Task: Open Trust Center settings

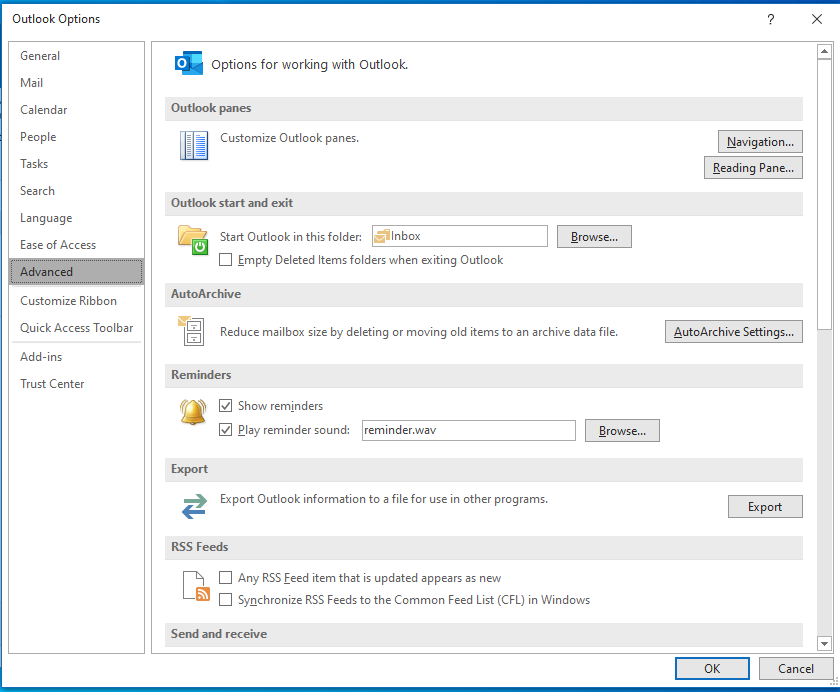Action: point(76,384)
